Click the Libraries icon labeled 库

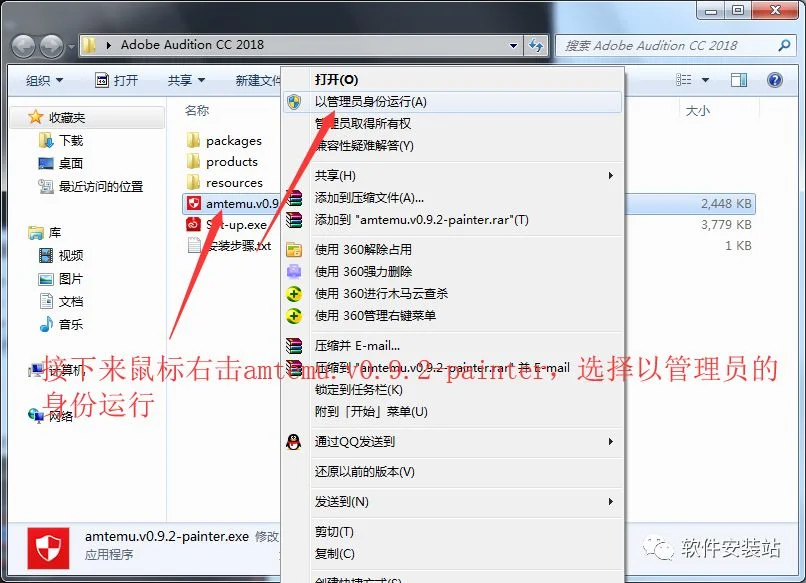(x=36, y=233)
